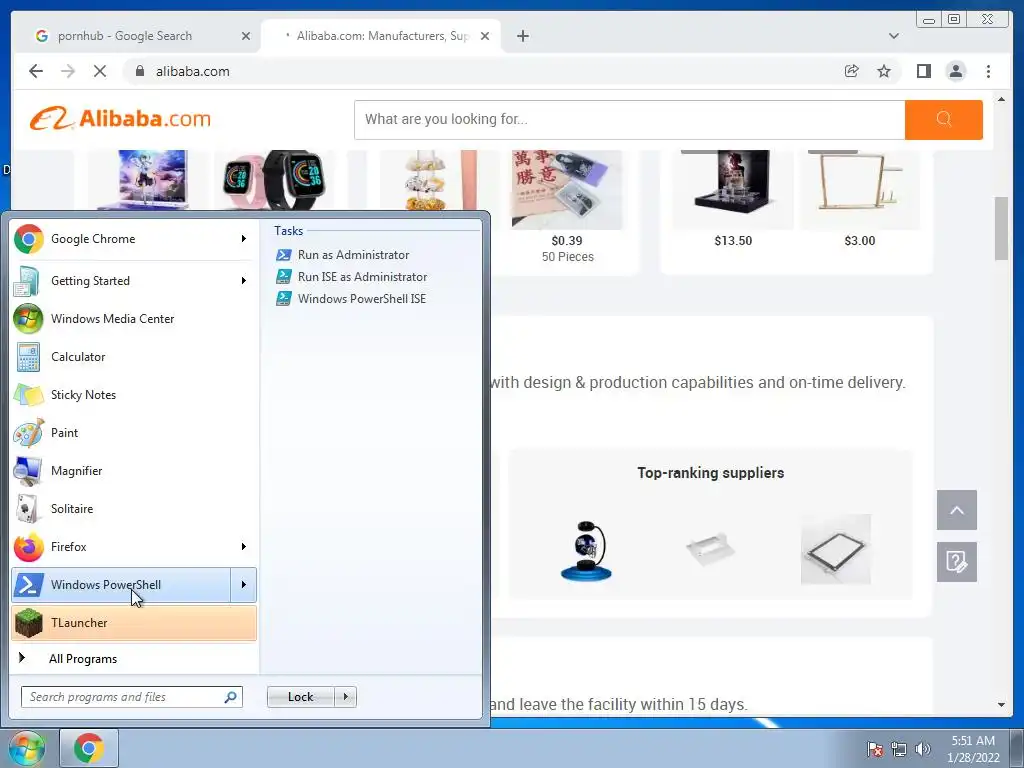
Task: Expand Getting Started submenu arrow
Action: 244,281
